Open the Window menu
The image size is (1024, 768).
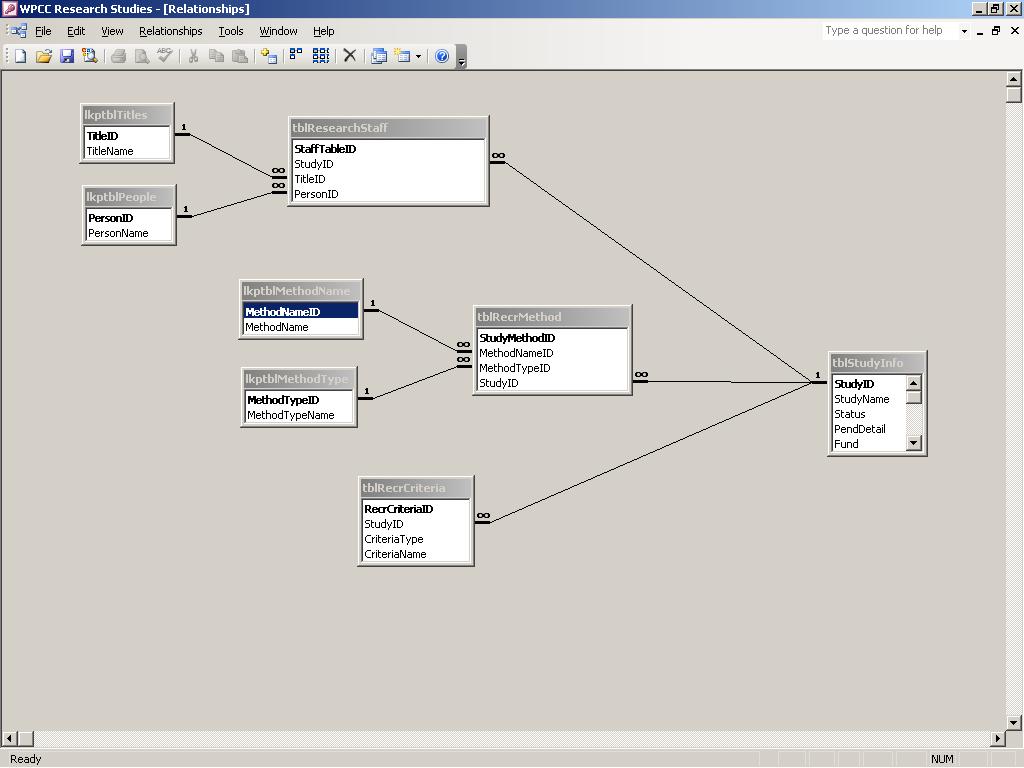point(278,31)
